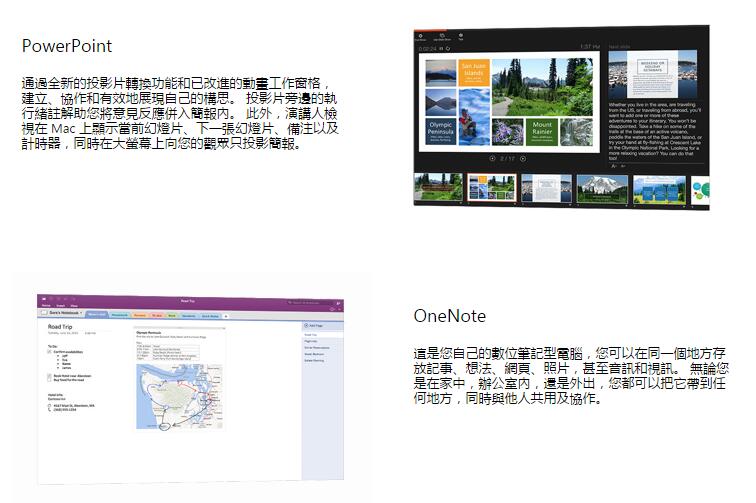Image resolution: width=756 pixels, height=503 pixels.
Task: Toggle the Confirm availability checkbox
Action: (x=49, y=352)
